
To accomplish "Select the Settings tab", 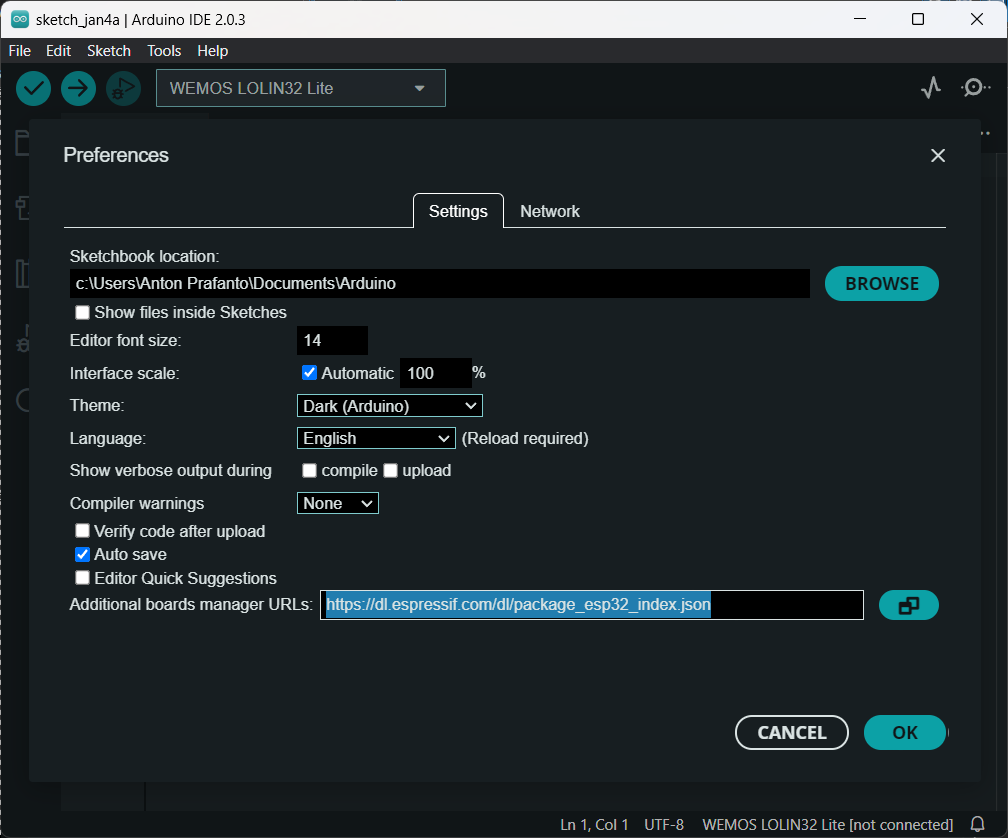I will coord(458,211).
